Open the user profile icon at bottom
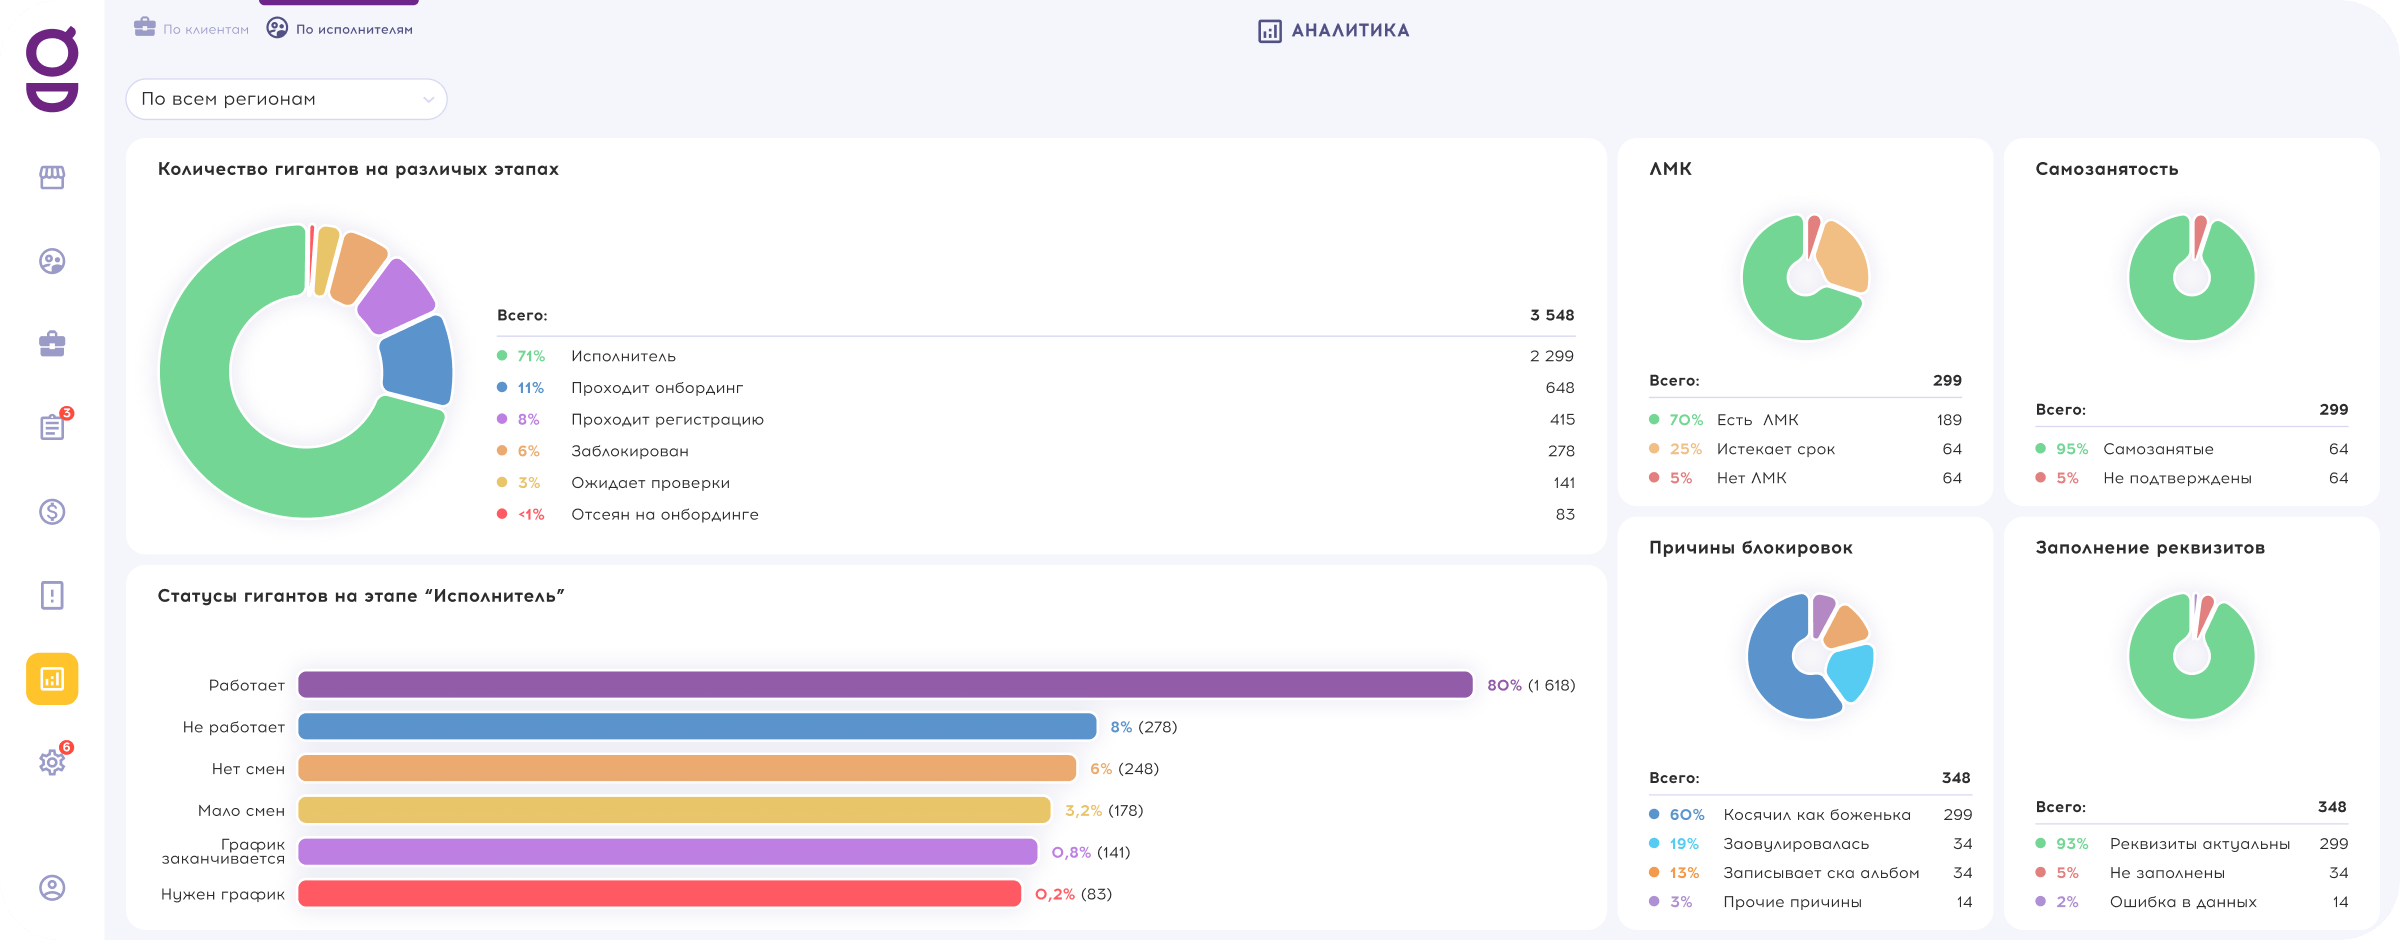This screenshot has width=2400, height=940. 52,888
